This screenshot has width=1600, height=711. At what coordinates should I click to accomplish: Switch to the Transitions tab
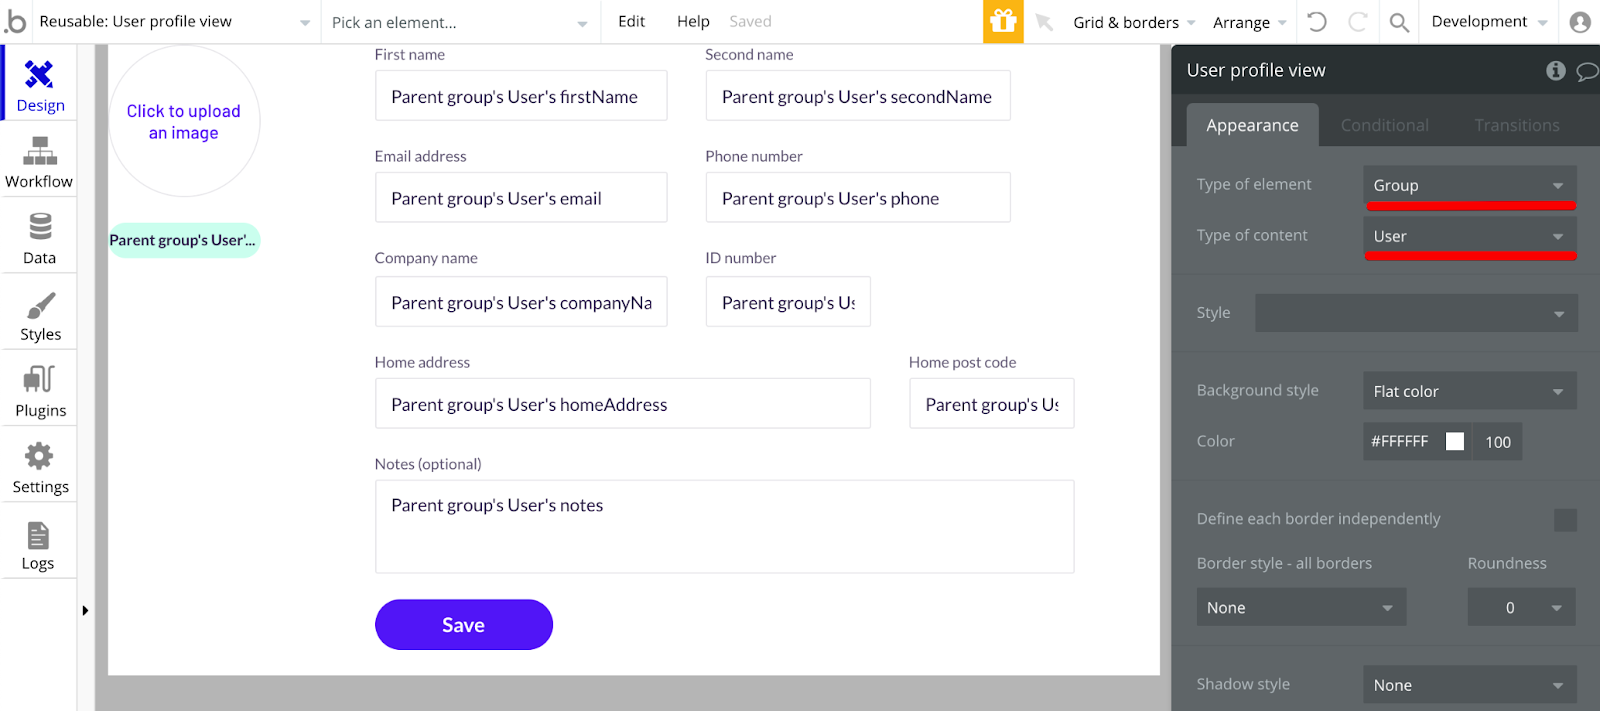[1516, 125]
